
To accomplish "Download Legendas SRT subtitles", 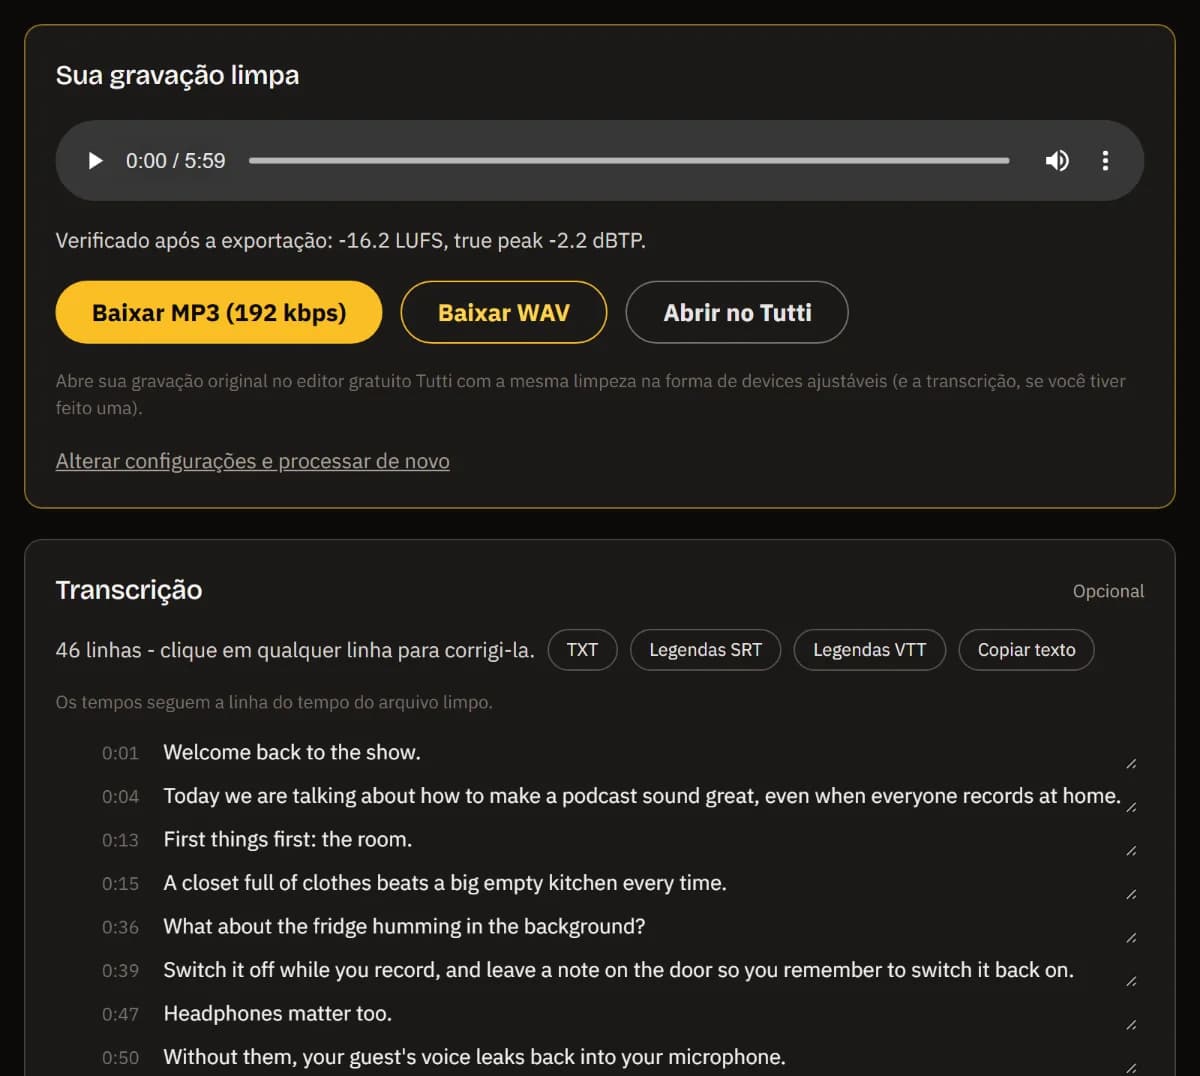I will [x=705, y=650].
